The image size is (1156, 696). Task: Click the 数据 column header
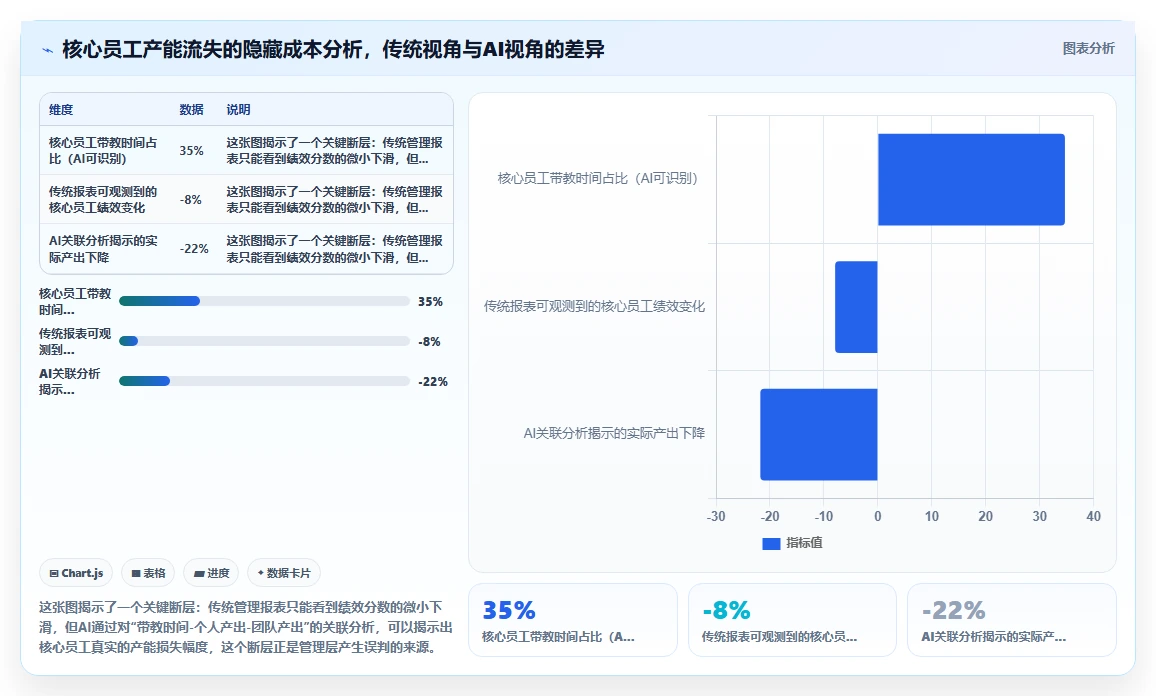pos(191,110)
